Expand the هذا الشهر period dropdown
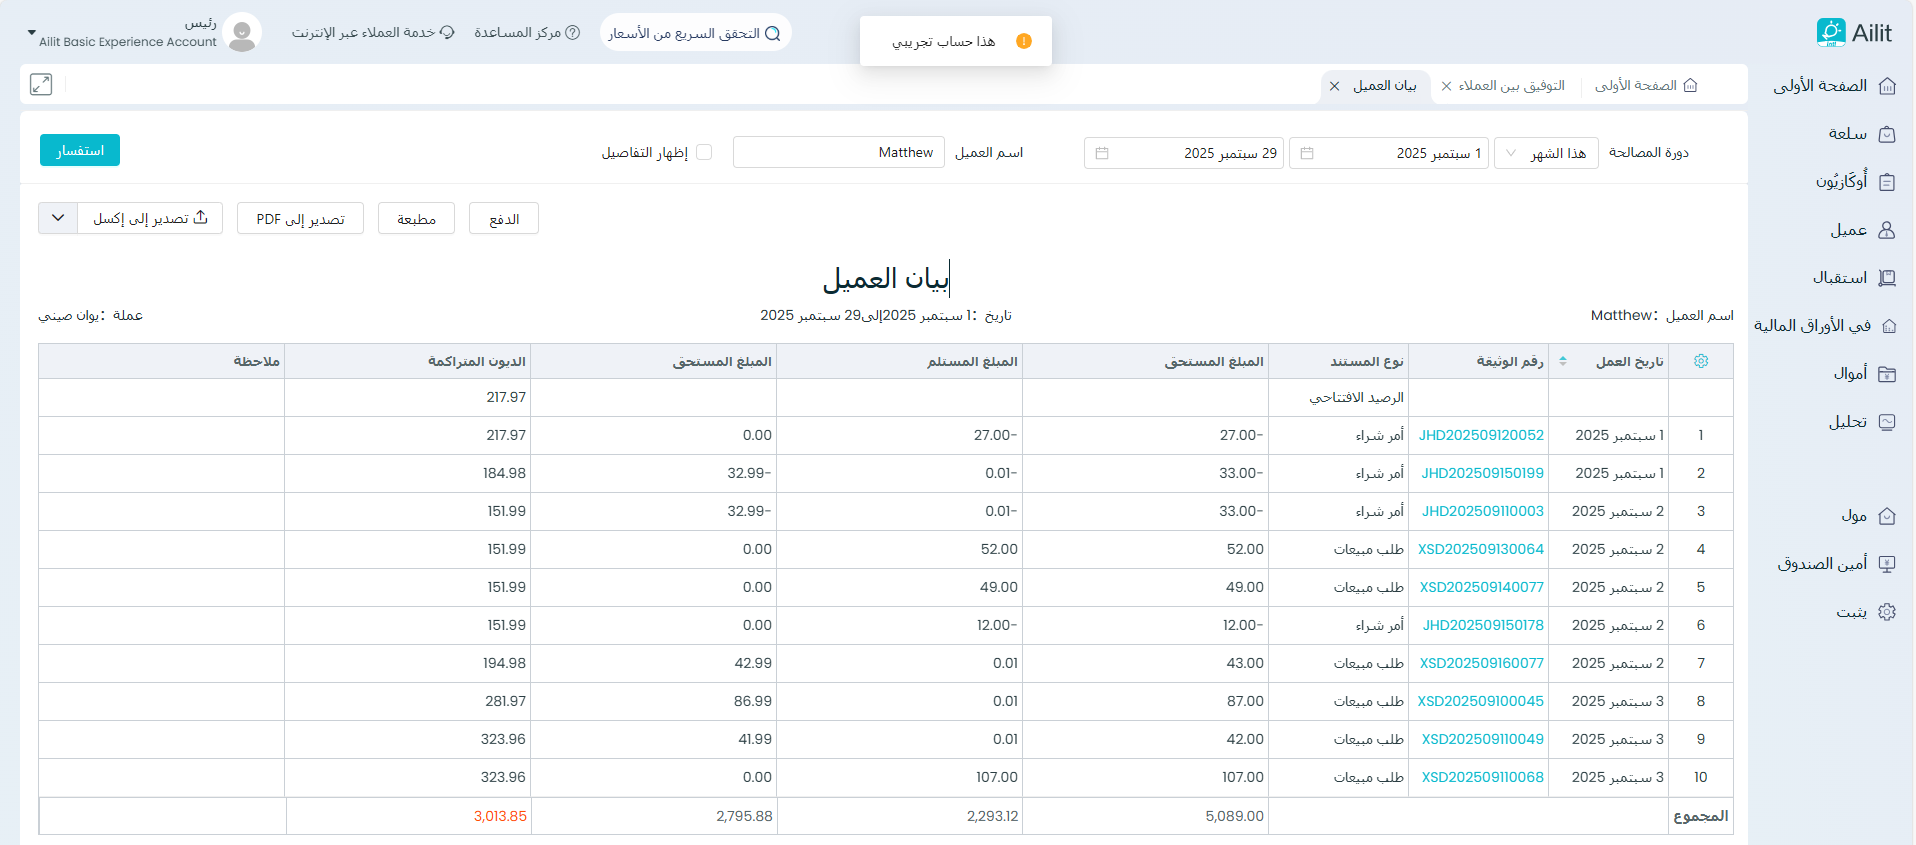 click(x=1546, y=153)
